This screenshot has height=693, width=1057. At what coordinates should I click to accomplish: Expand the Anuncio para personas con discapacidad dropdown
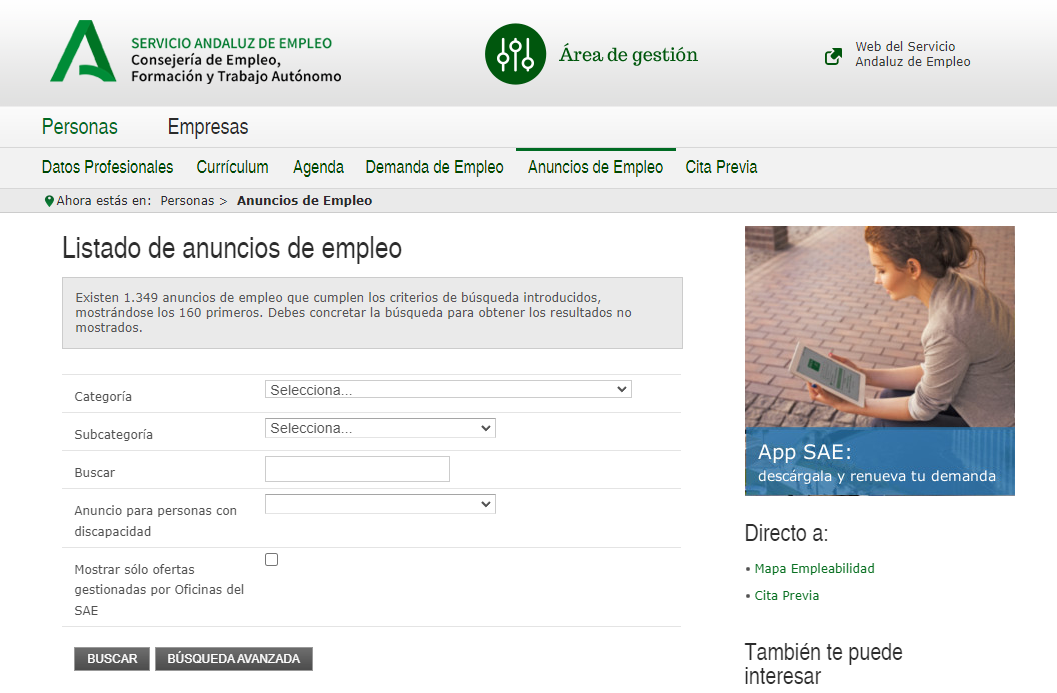tap(380, 504)
